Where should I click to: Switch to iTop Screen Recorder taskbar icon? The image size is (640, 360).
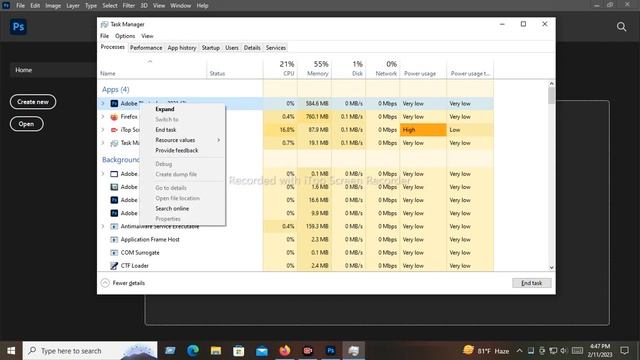308,351
